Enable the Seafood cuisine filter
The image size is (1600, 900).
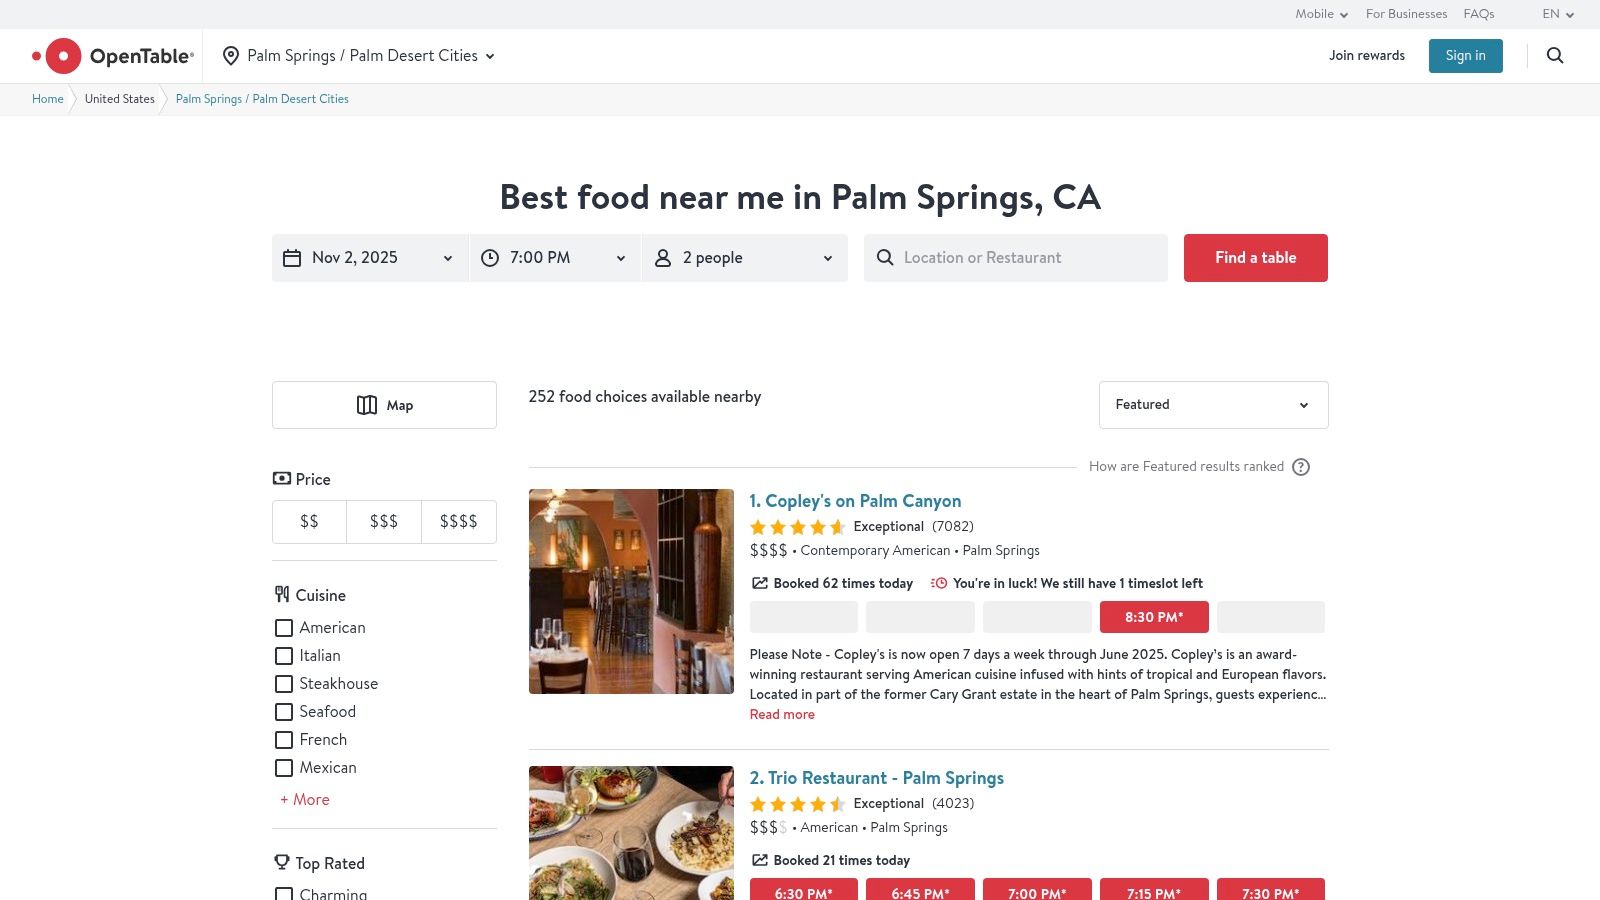pos(284,712)
